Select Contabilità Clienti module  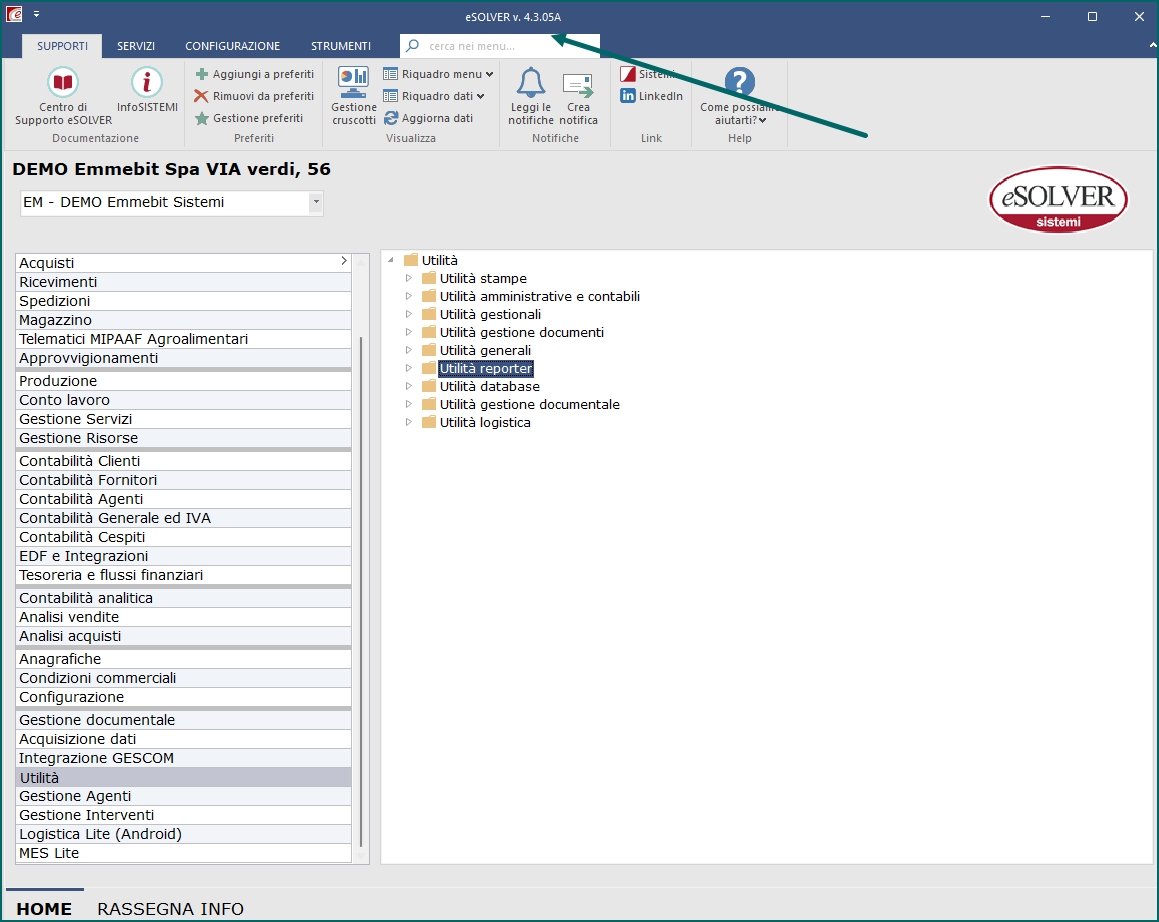183,461
